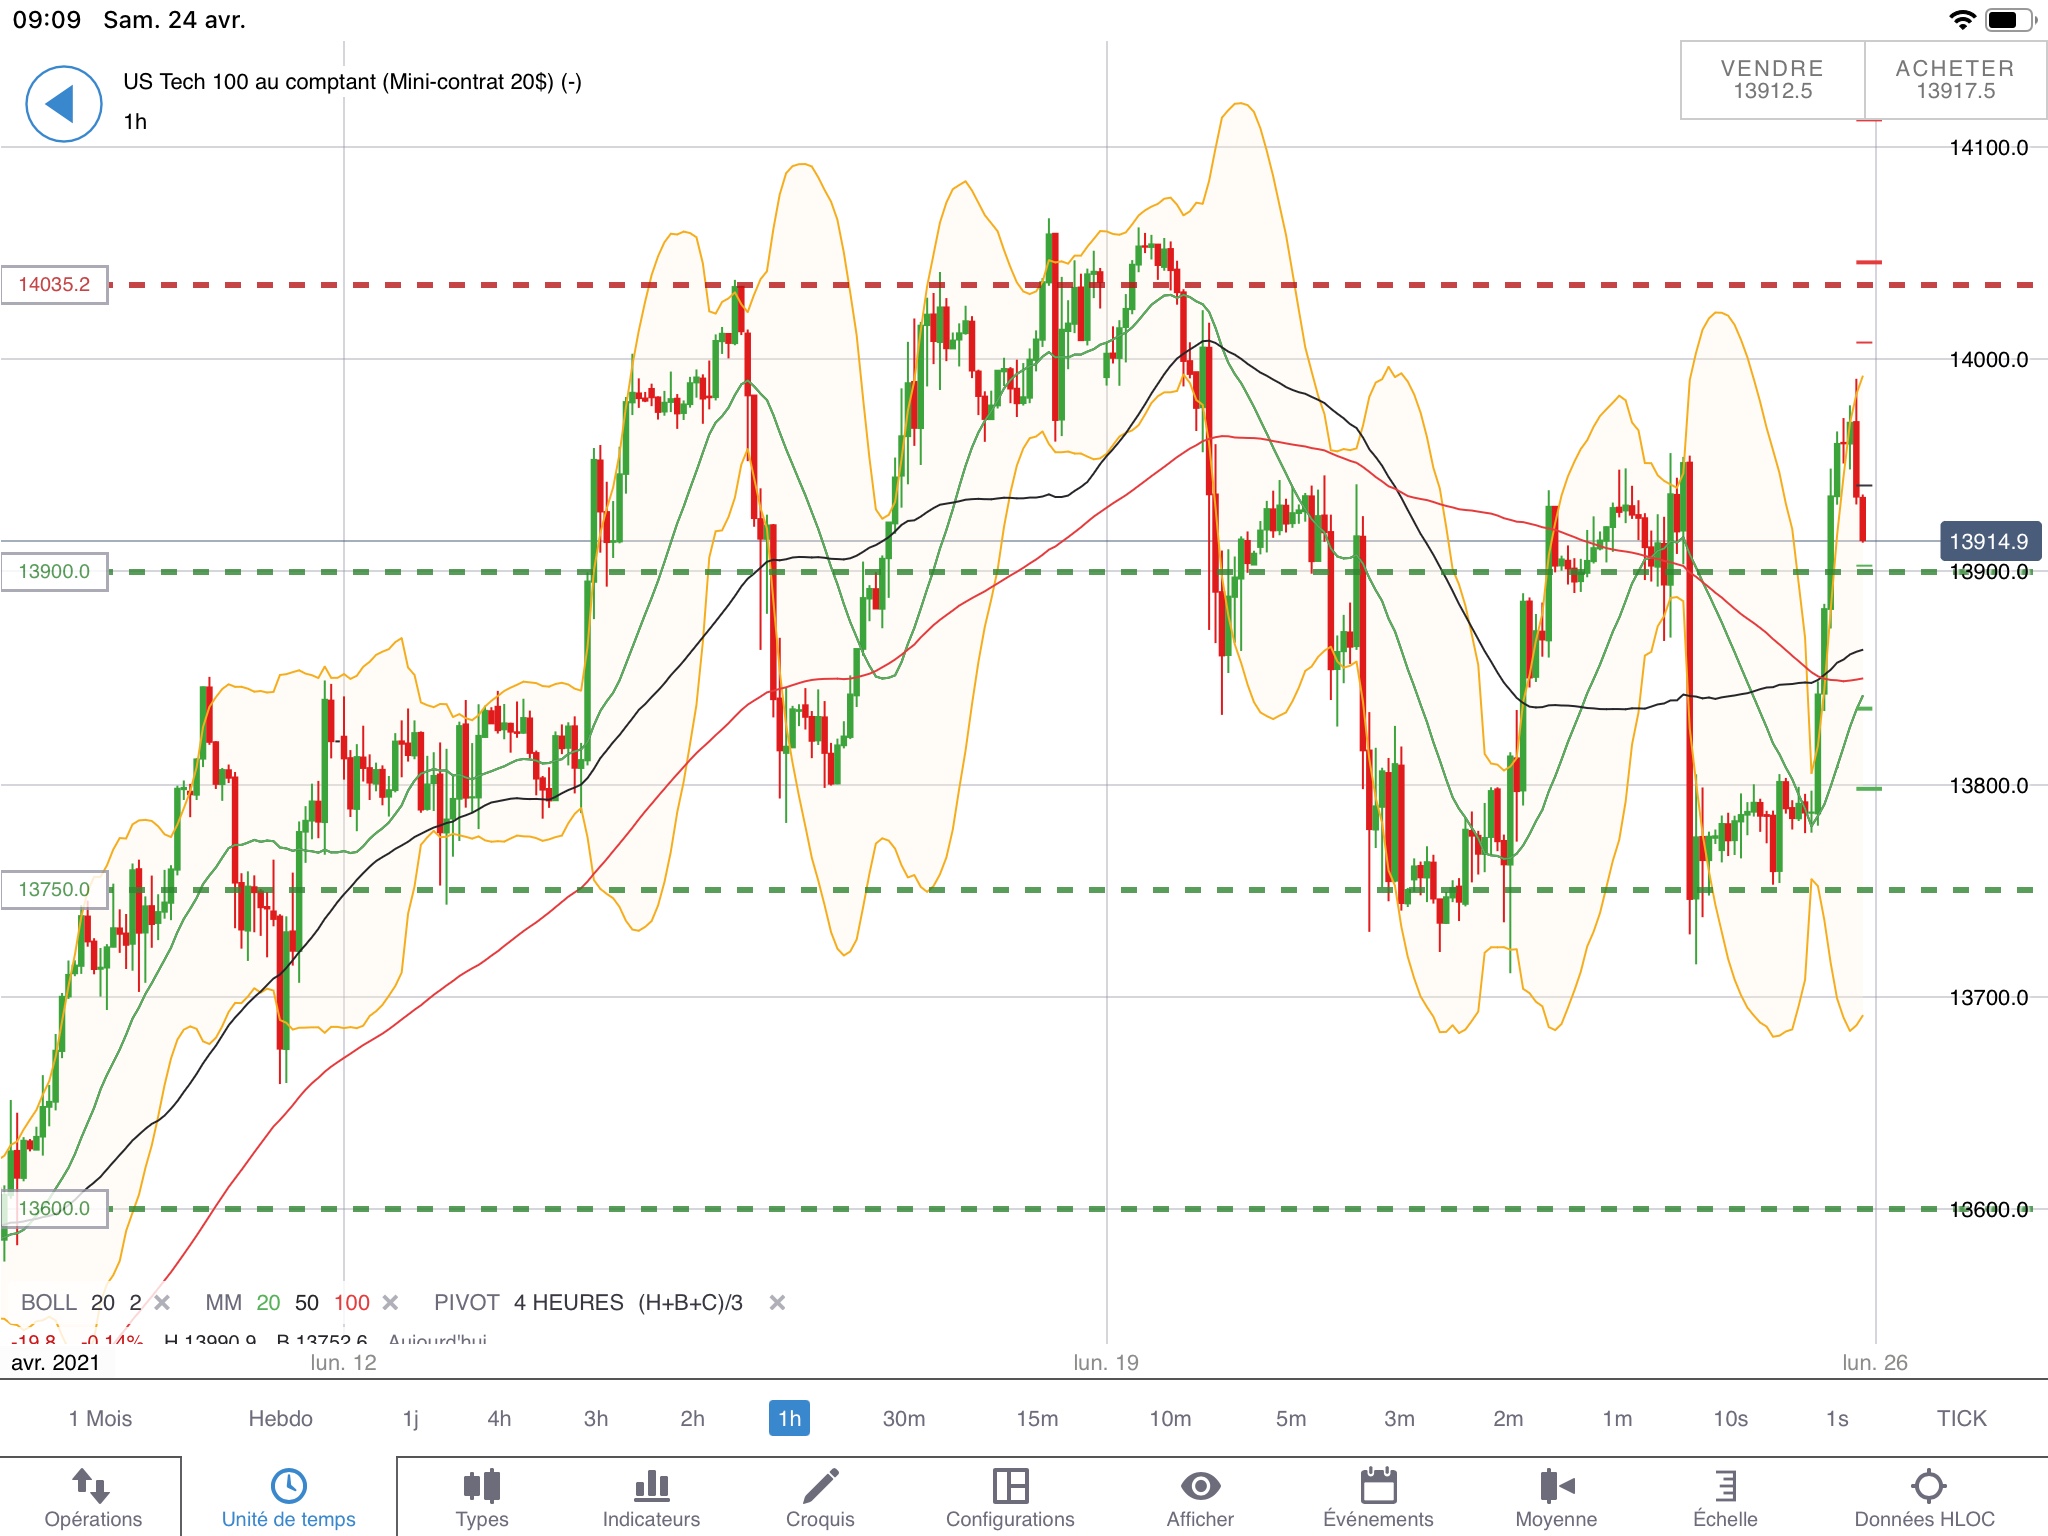Screen dimensions: 2048x1536
Task: Select the 15m timeframe
Action: 1037,1418
